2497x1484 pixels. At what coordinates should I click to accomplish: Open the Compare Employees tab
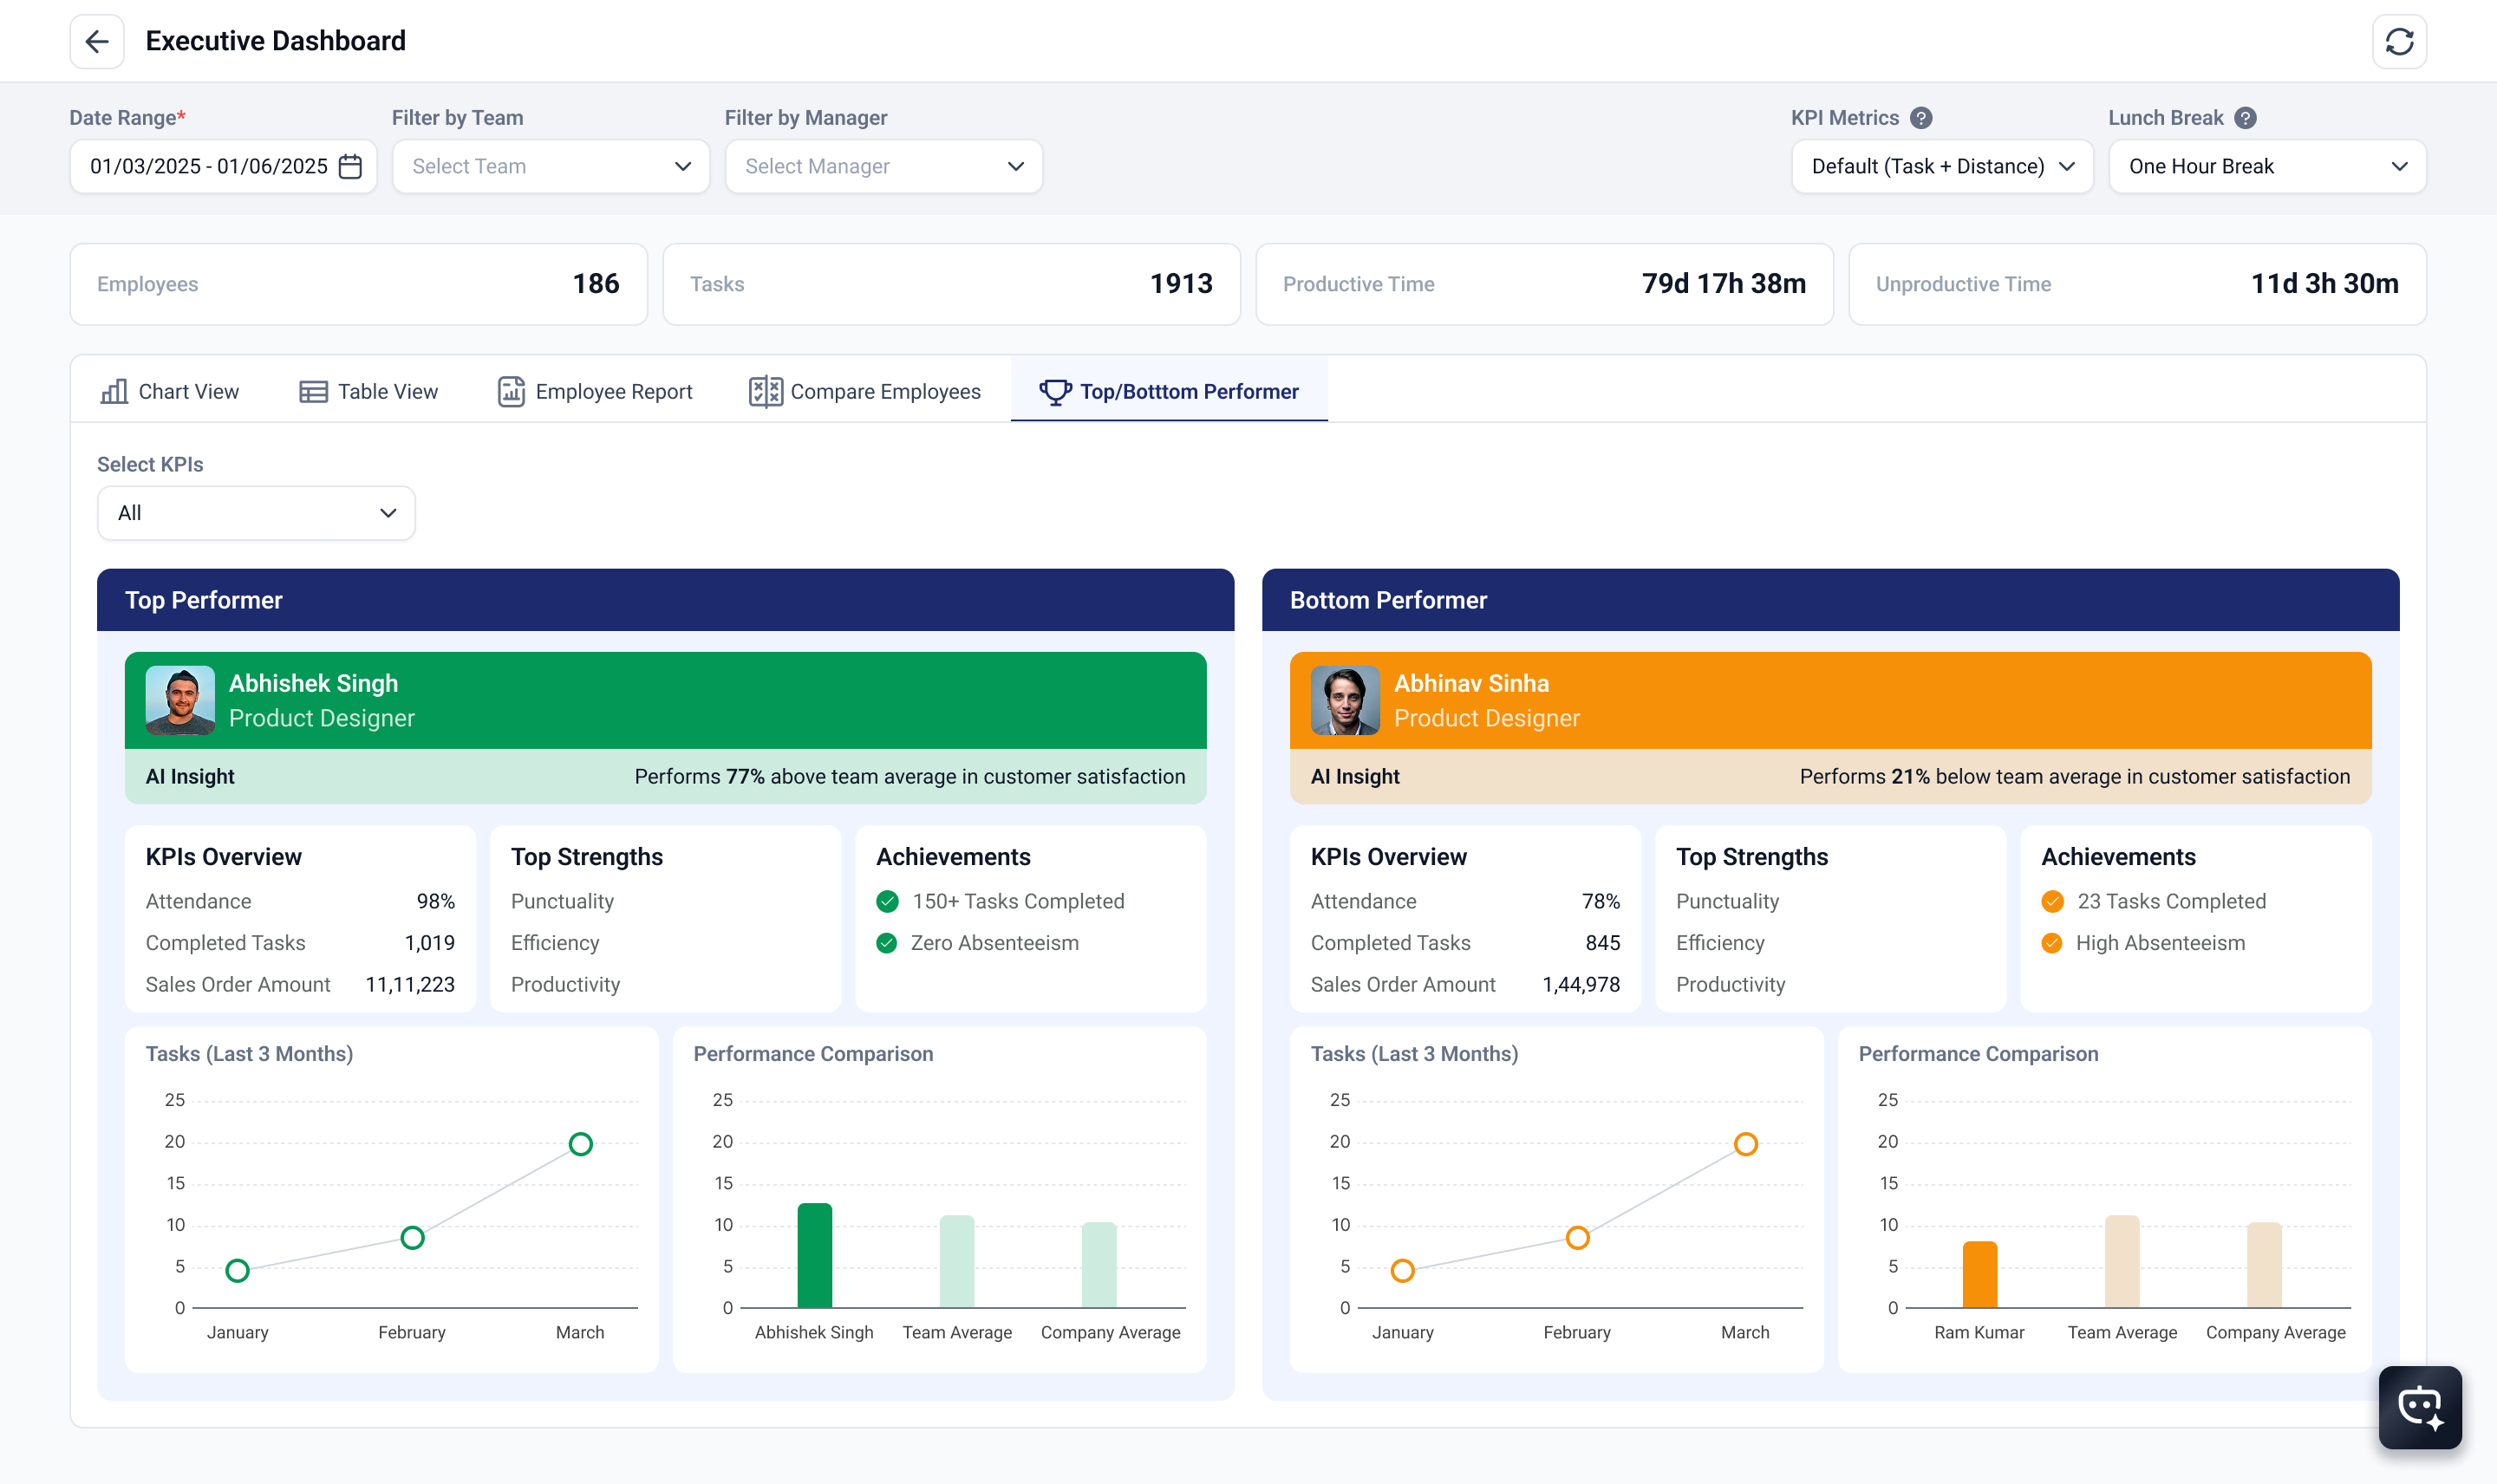tap(865, 391)
